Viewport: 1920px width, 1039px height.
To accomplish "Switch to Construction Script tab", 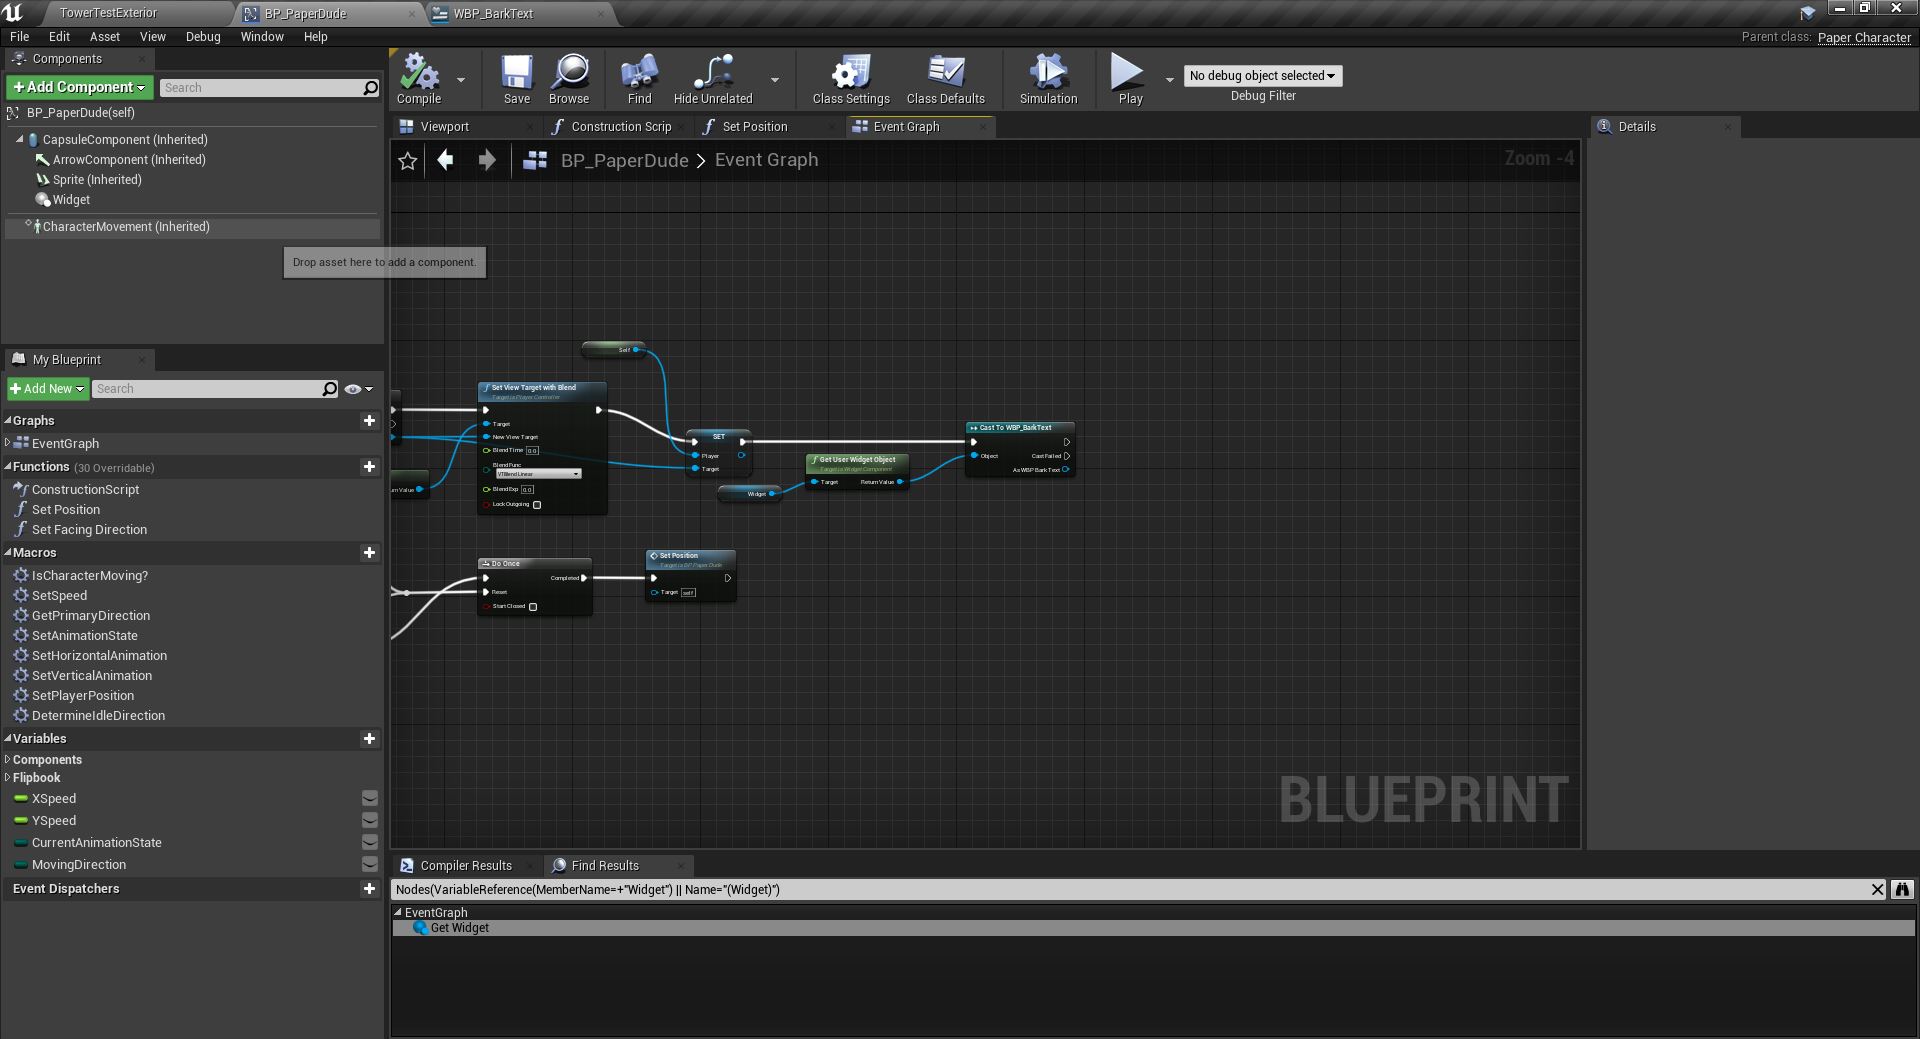I will click(620, 127).
